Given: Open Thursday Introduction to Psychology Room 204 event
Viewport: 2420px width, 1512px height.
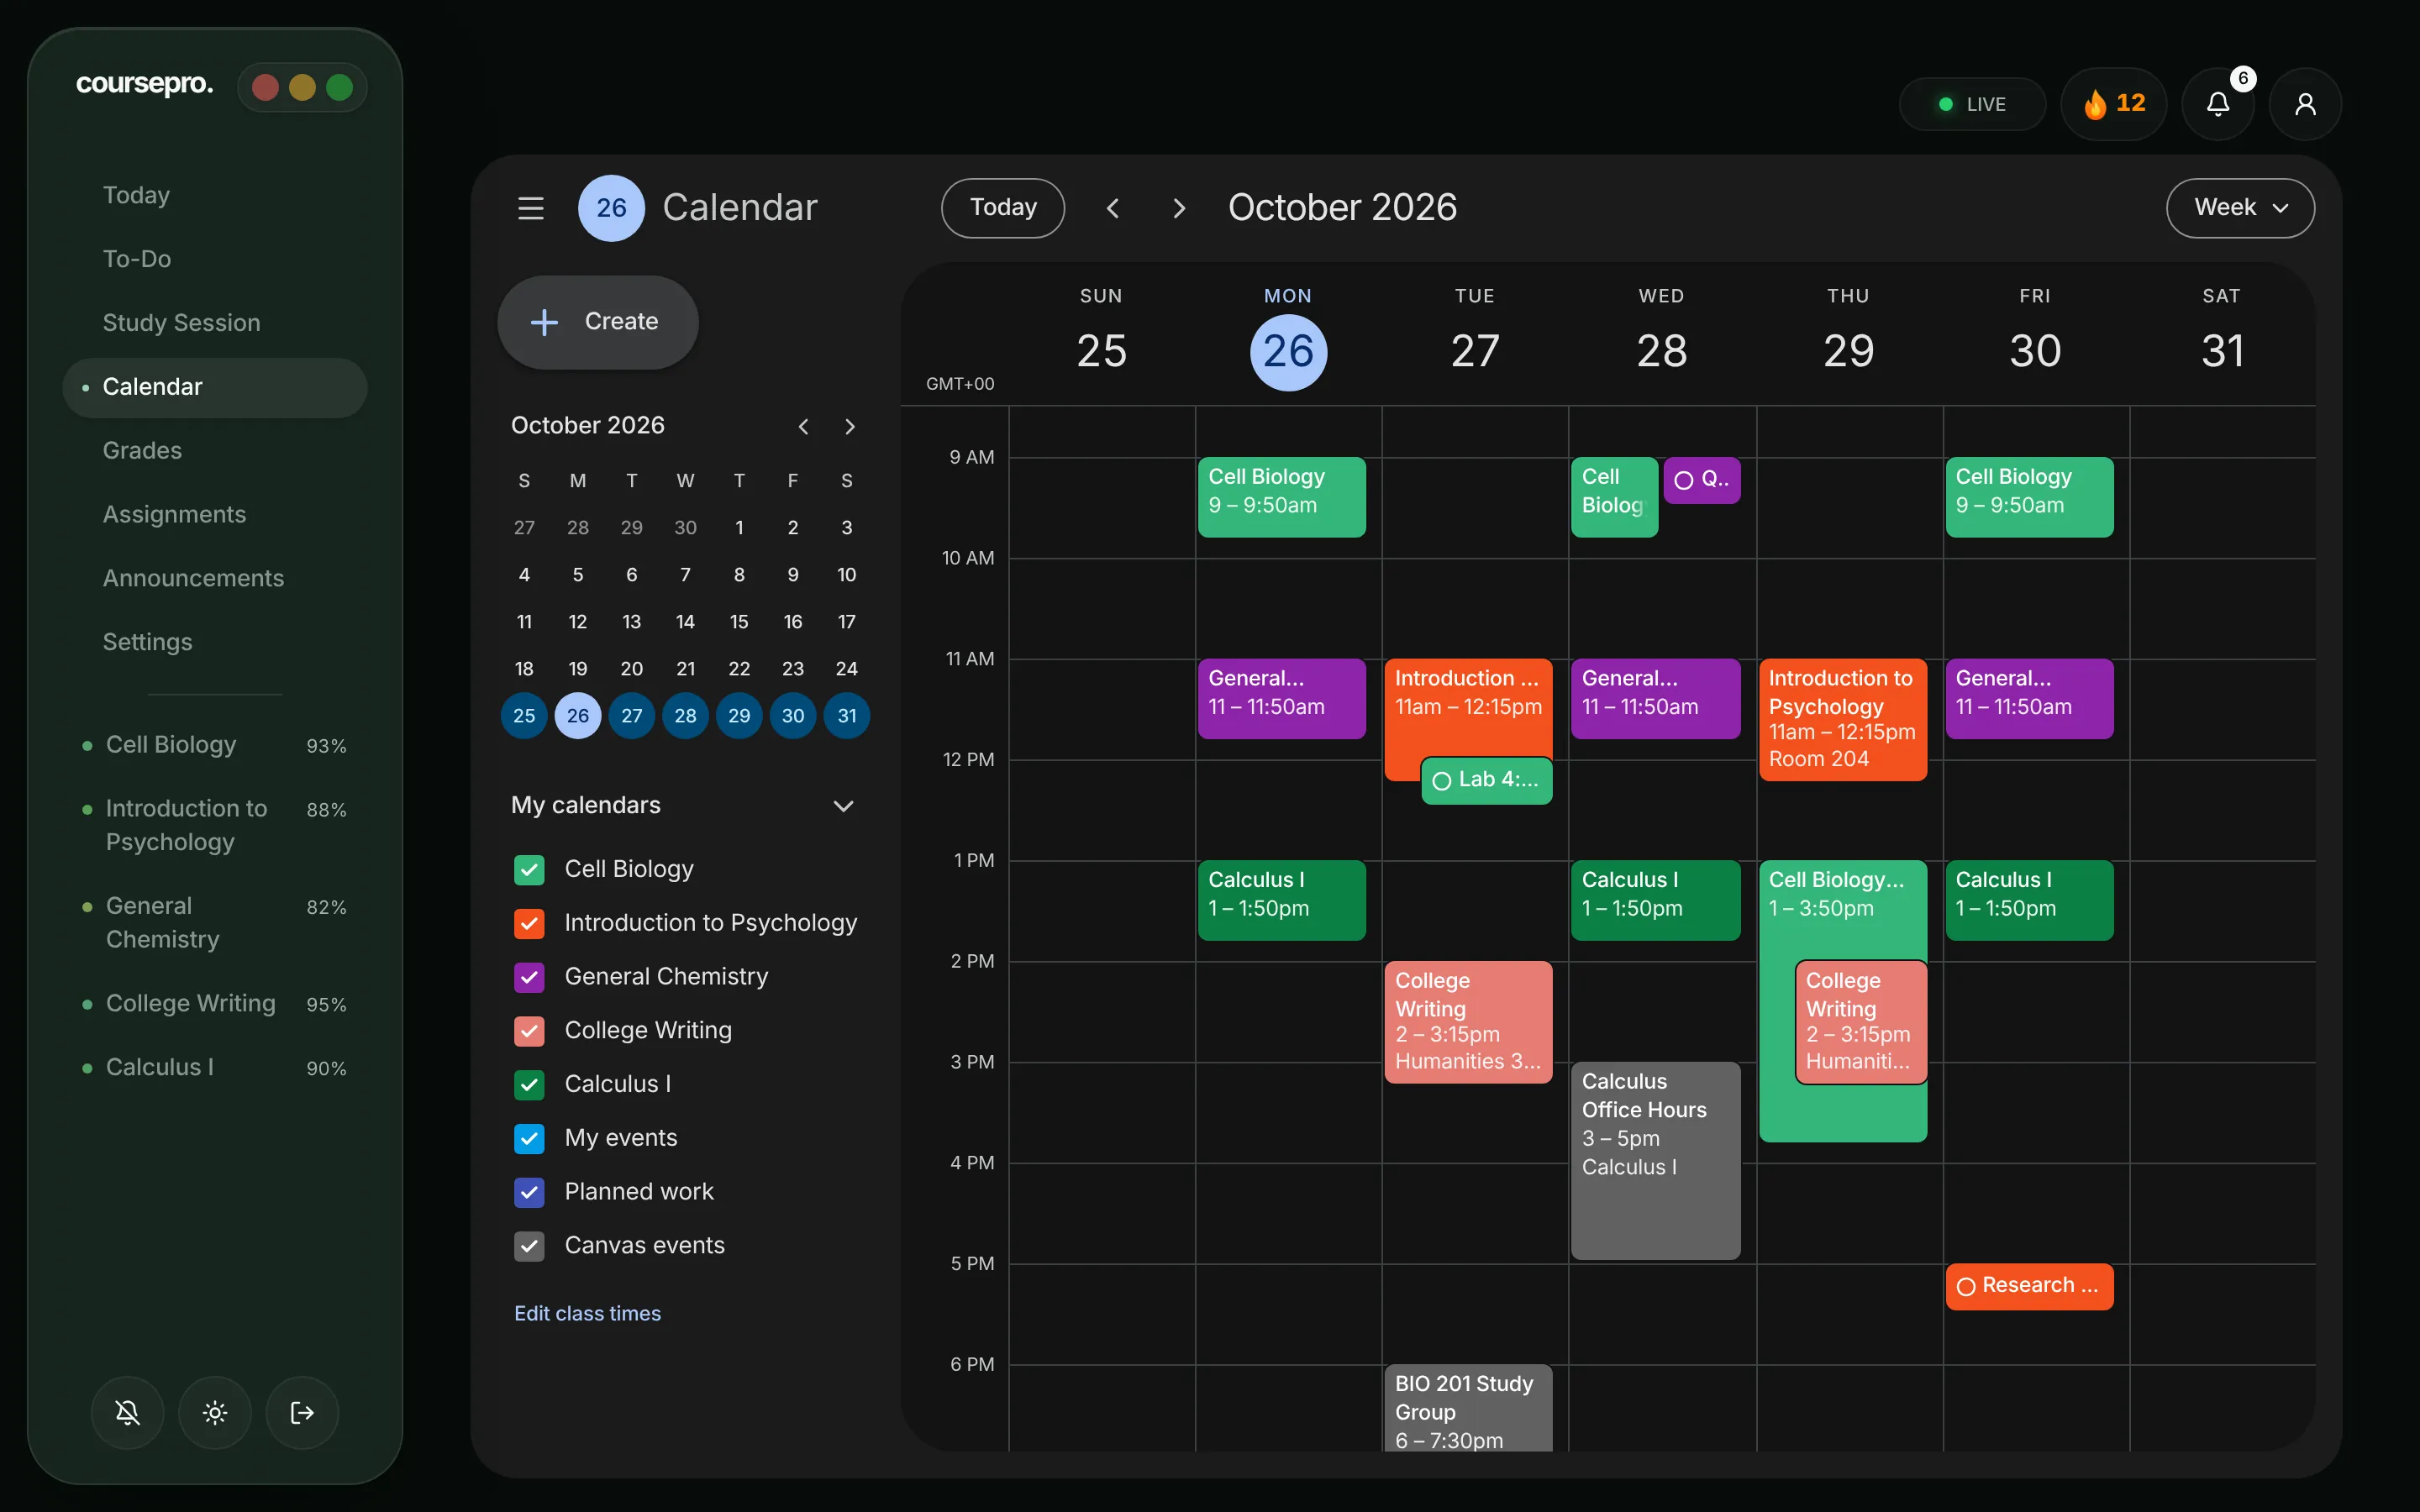Looking at the screenshot, I should pyautogui.click(x=1842, y=719).
